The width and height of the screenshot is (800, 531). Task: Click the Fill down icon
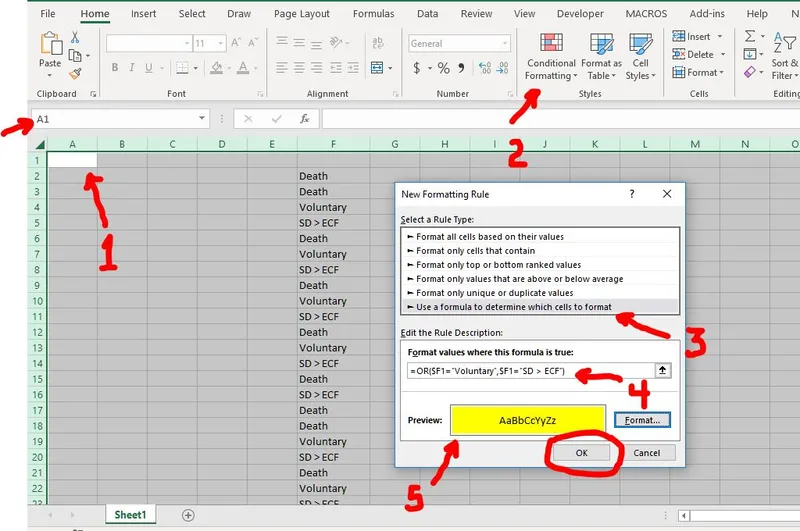point(749,54)
